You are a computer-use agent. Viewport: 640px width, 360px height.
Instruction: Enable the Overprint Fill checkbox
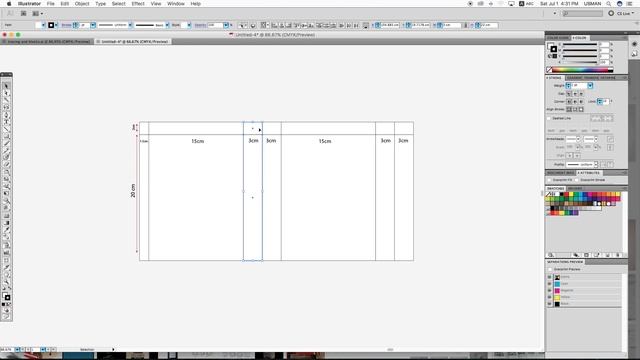(x=549, y=180)
